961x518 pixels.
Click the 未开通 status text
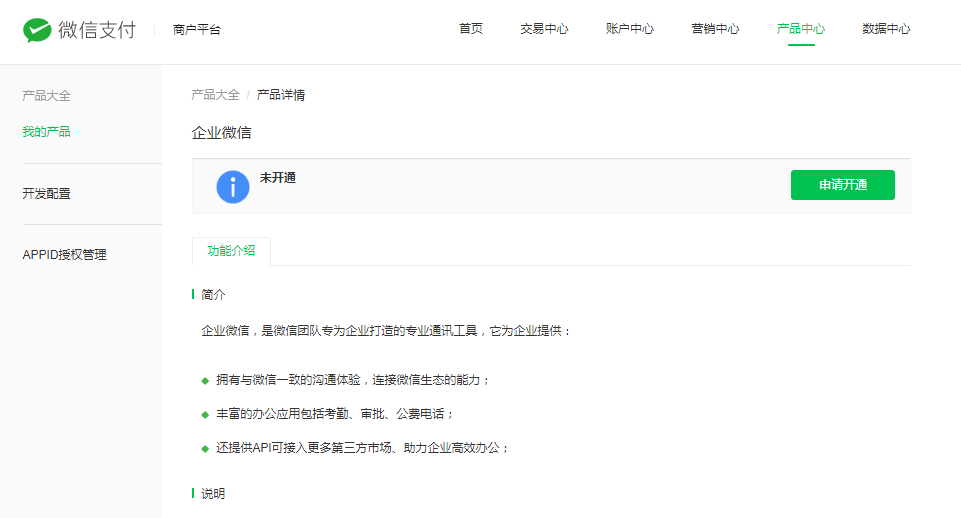coord(278,178)
